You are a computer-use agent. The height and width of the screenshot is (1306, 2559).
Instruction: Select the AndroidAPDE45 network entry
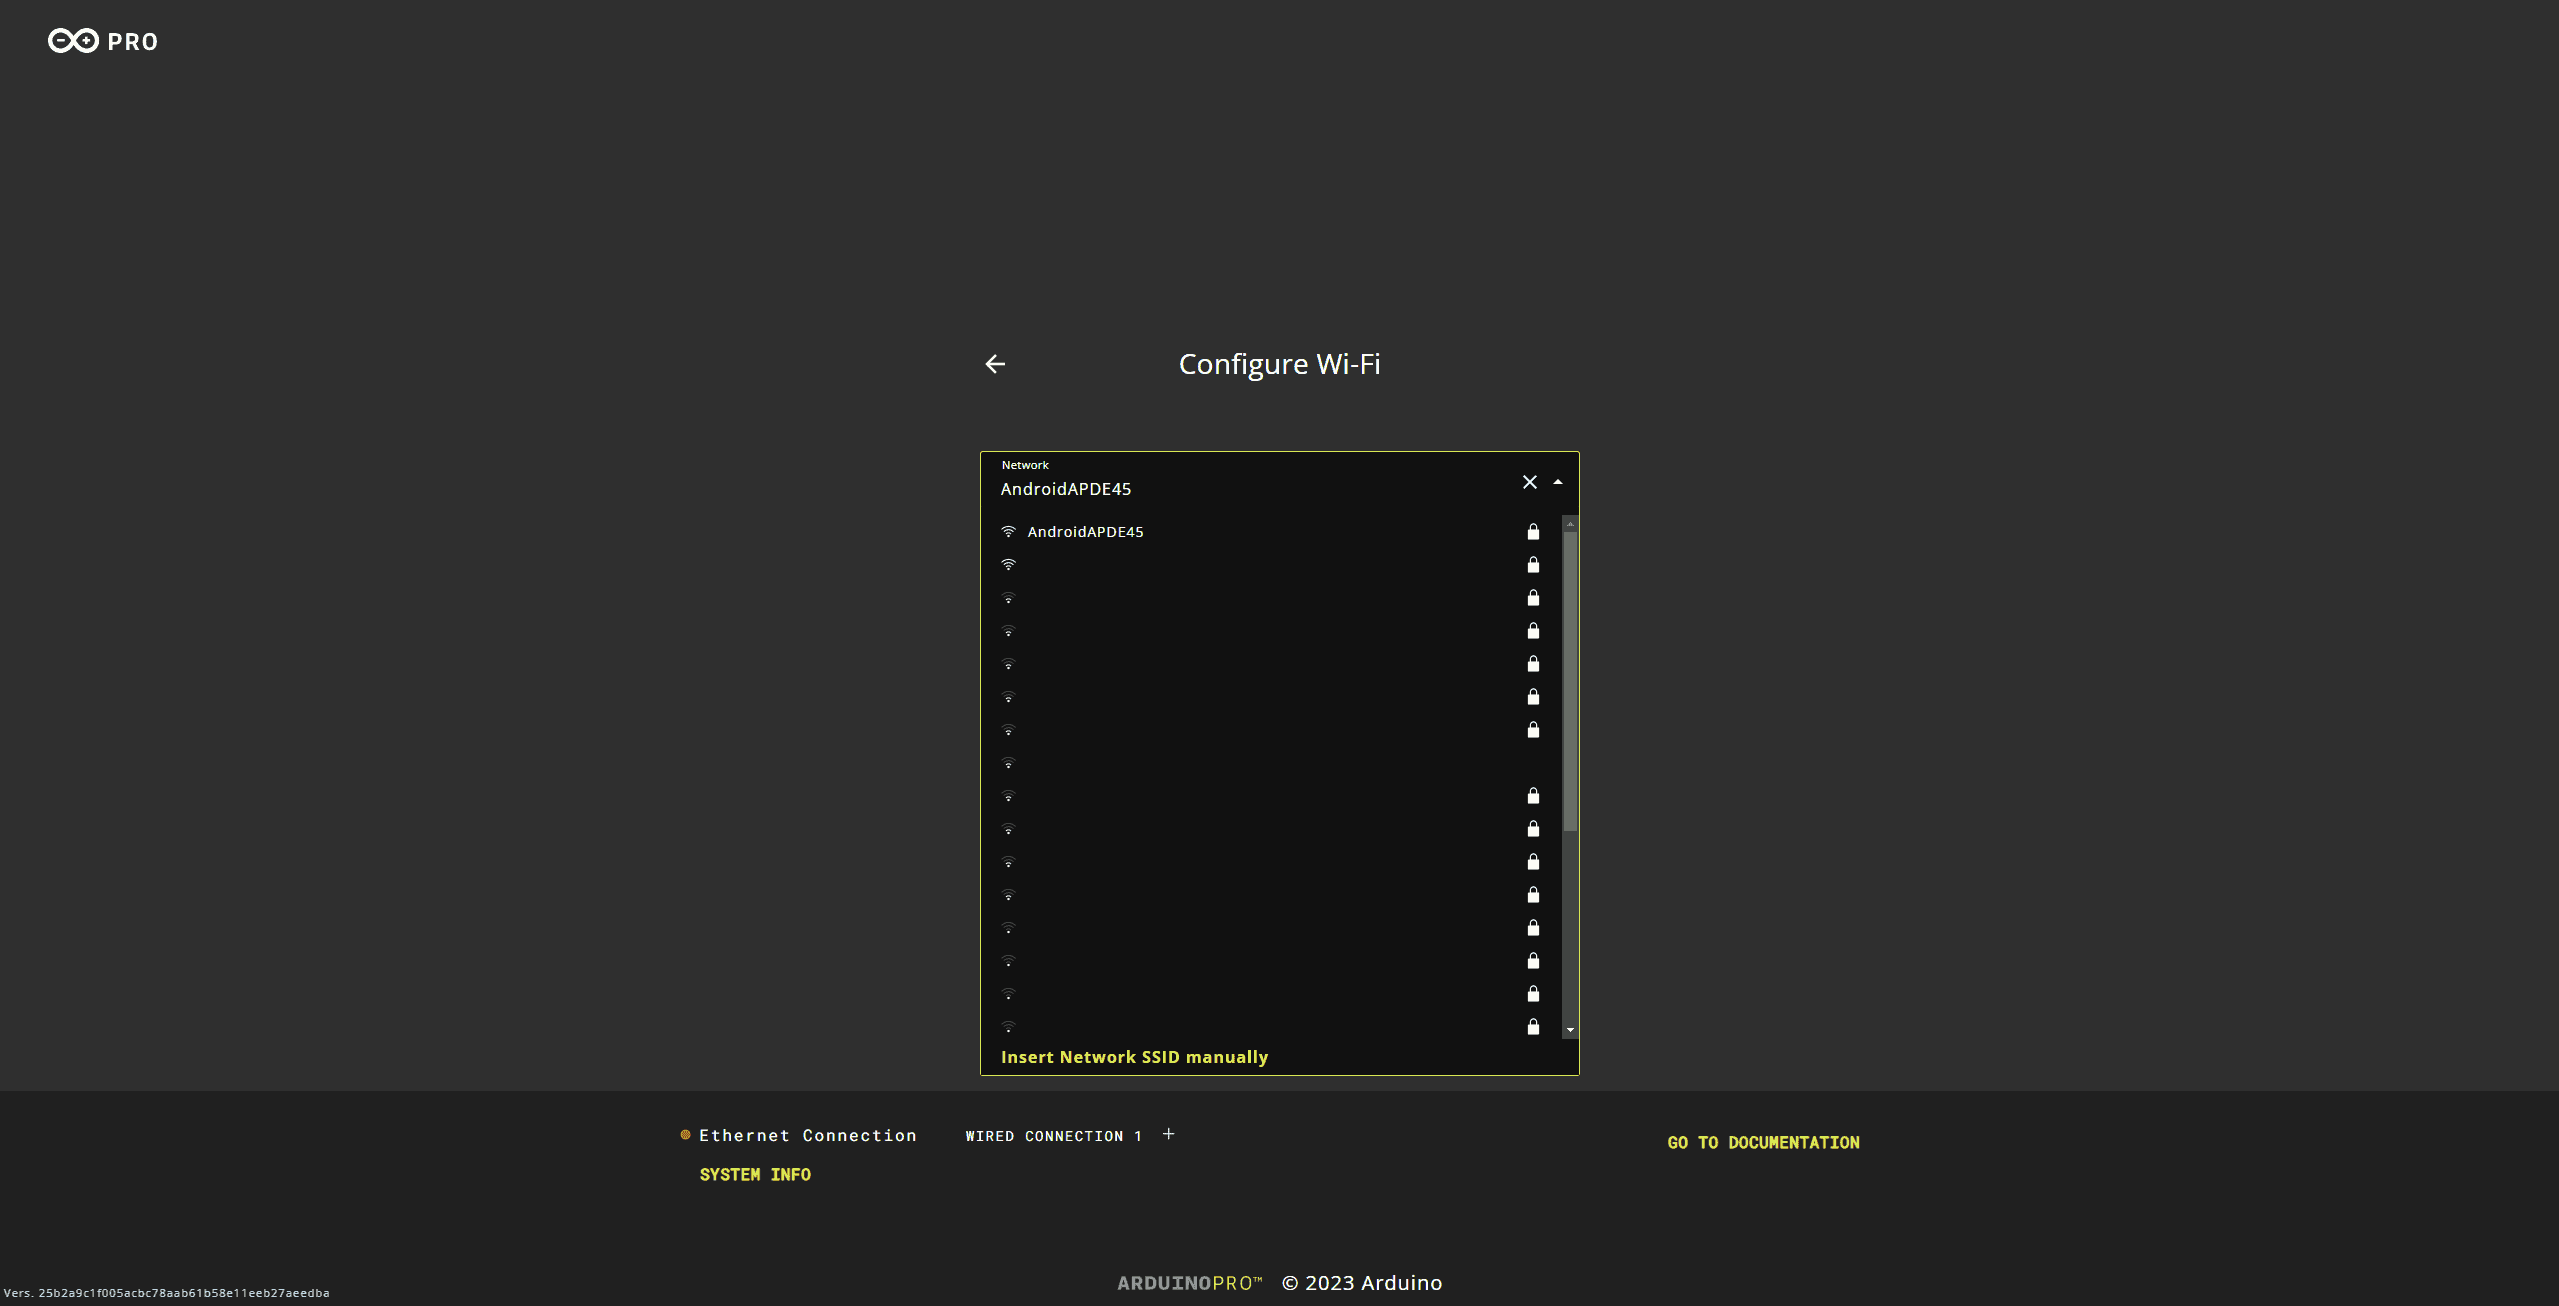[x=1086, y=531]
